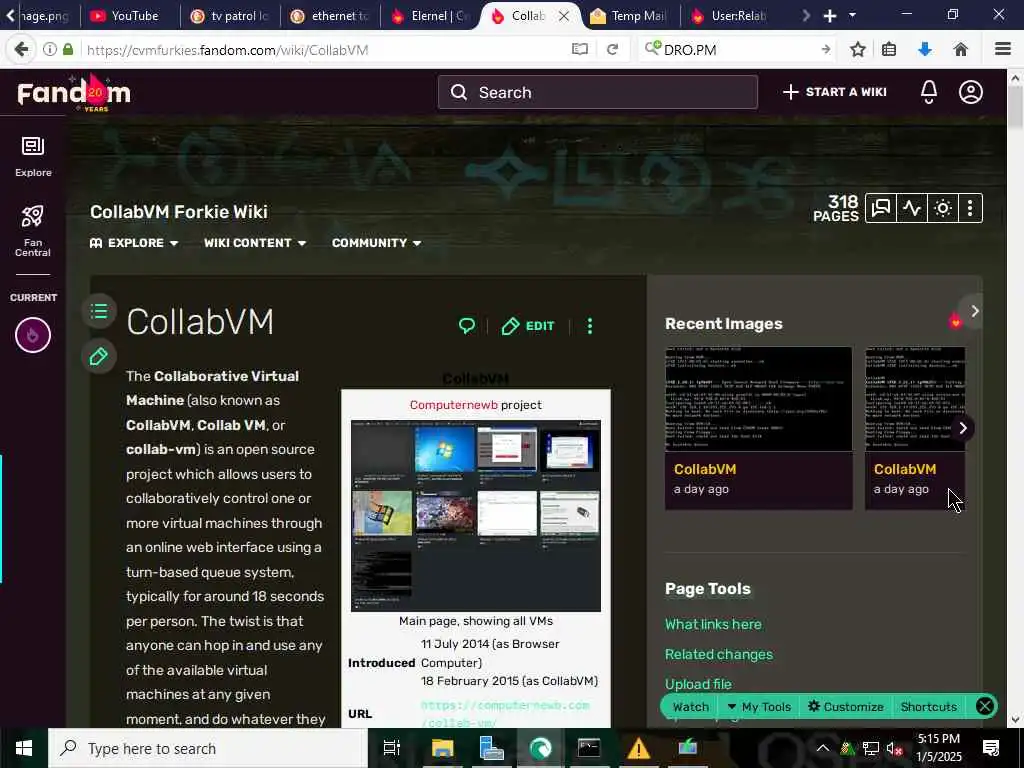Expand My Tools menu
The width and height of the screenshot is (1024, 768).
tap(758, 707)
